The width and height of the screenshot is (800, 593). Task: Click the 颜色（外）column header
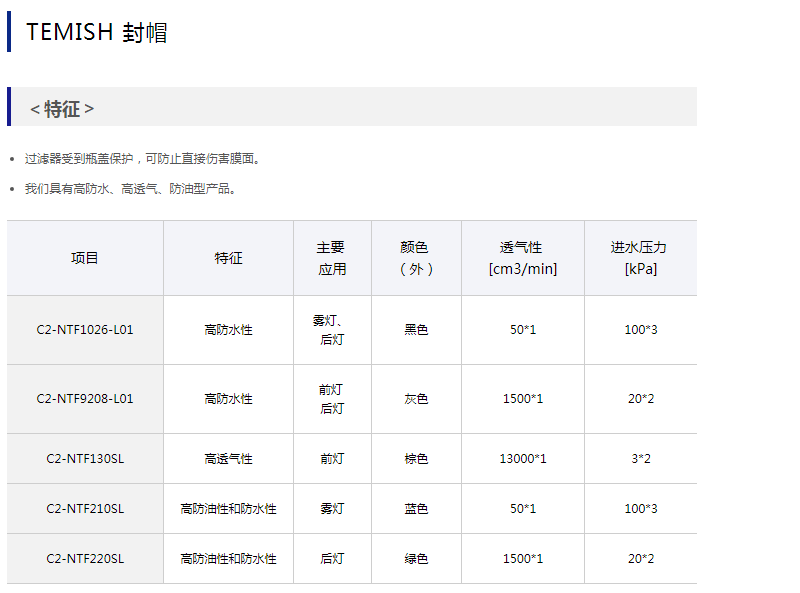coord(416,258)
